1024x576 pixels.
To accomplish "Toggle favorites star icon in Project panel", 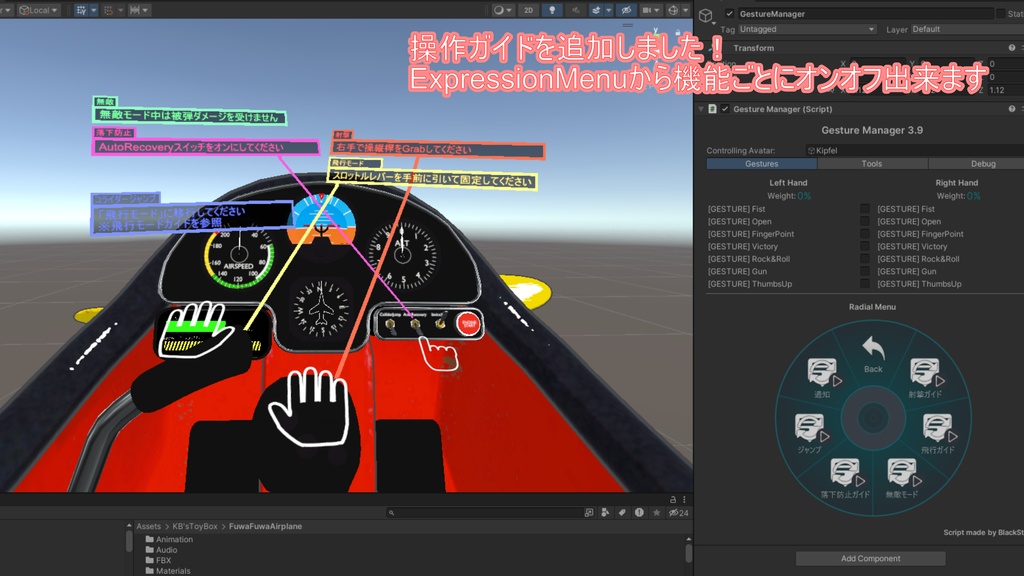I will point(656,513).
